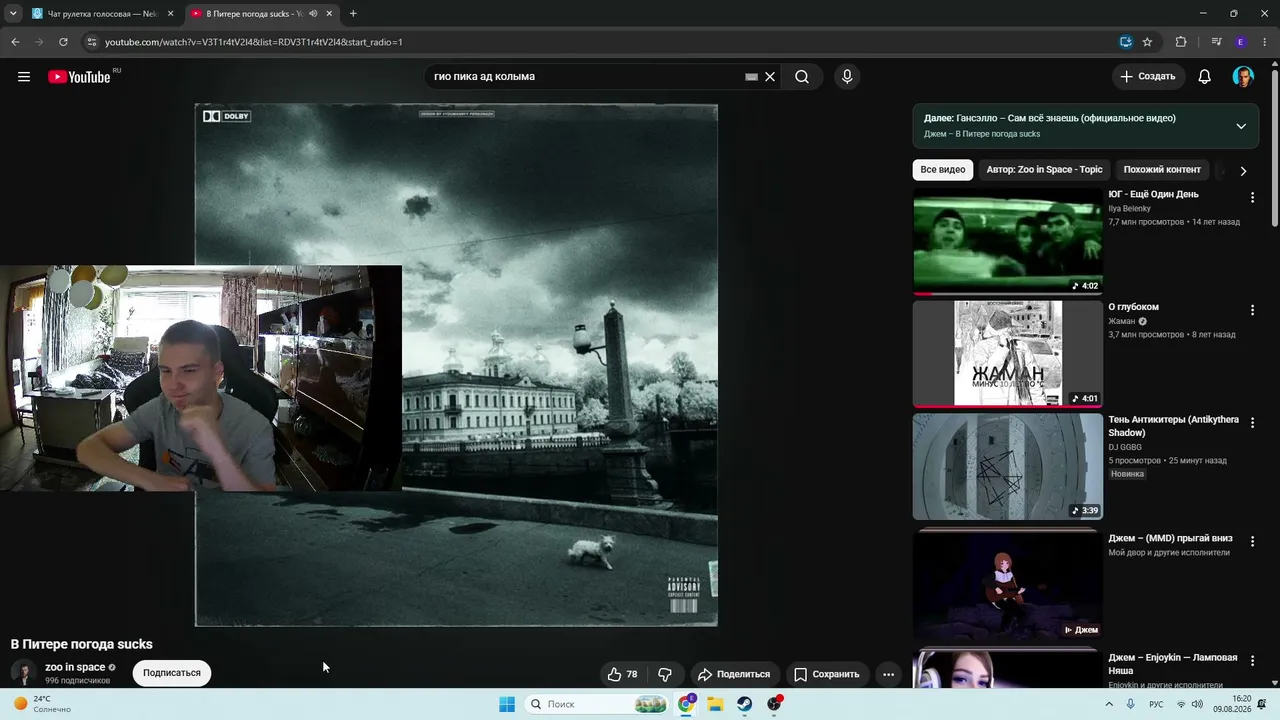Open the tab search dropdown
This screenshot has width=1280, height=720.
point(13,14)
